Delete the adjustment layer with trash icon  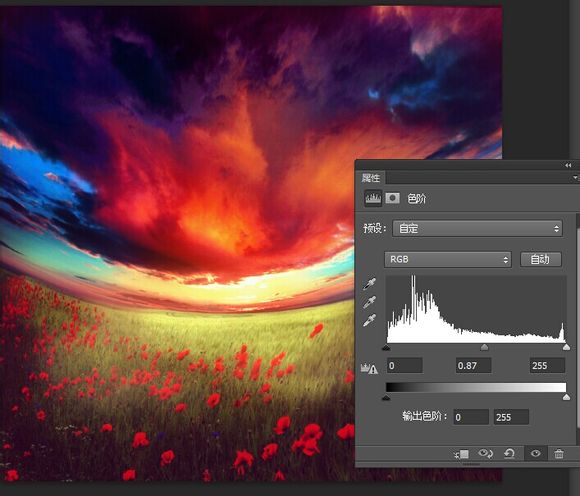pos(559,453)
